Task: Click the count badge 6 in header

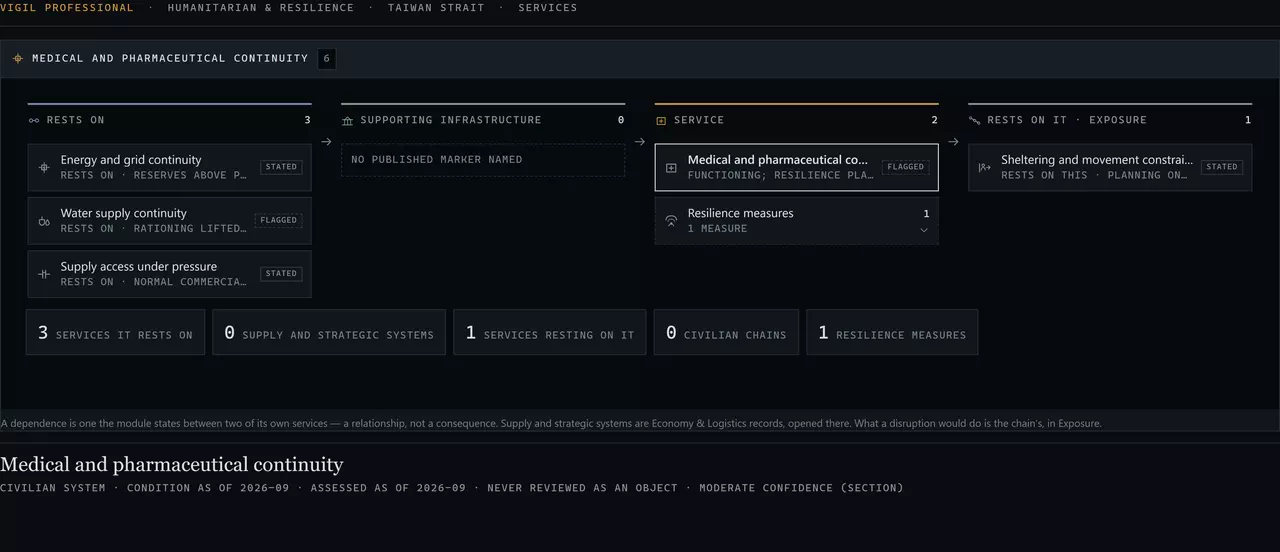Action: 327,59
